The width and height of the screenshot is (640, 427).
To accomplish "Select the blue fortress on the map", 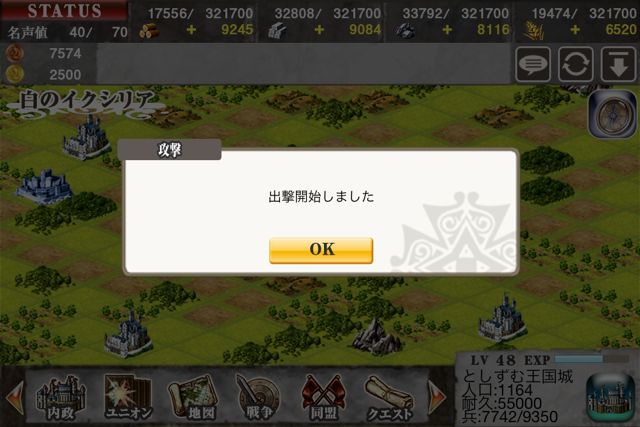I will coord(44,186).
